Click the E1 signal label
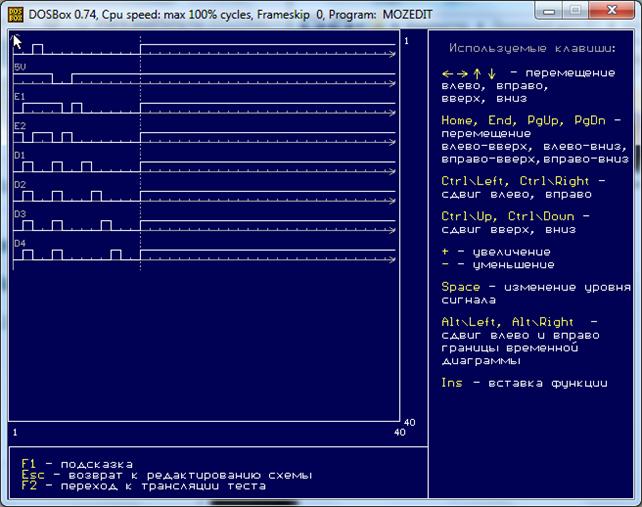The image size is (642, 507). click(20, 97)
